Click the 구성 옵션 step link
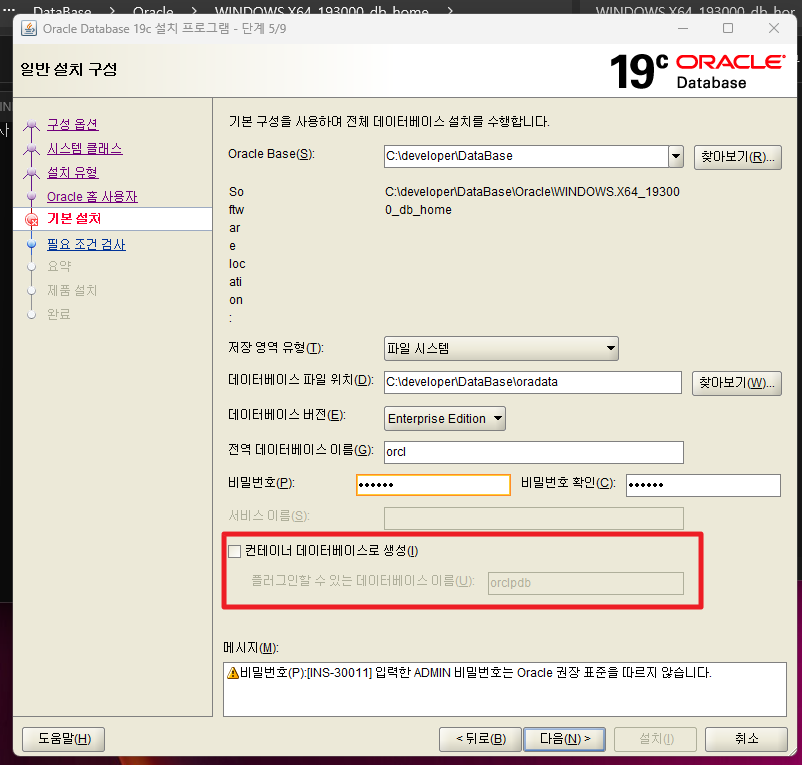 [73, 124]
